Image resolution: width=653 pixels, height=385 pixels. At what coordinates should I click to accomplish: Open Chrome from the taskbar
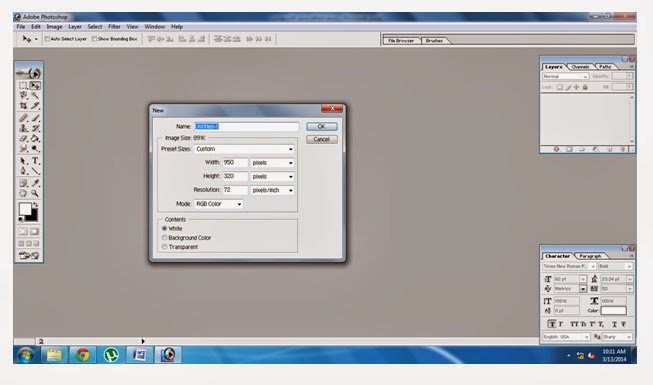[82, 355]
